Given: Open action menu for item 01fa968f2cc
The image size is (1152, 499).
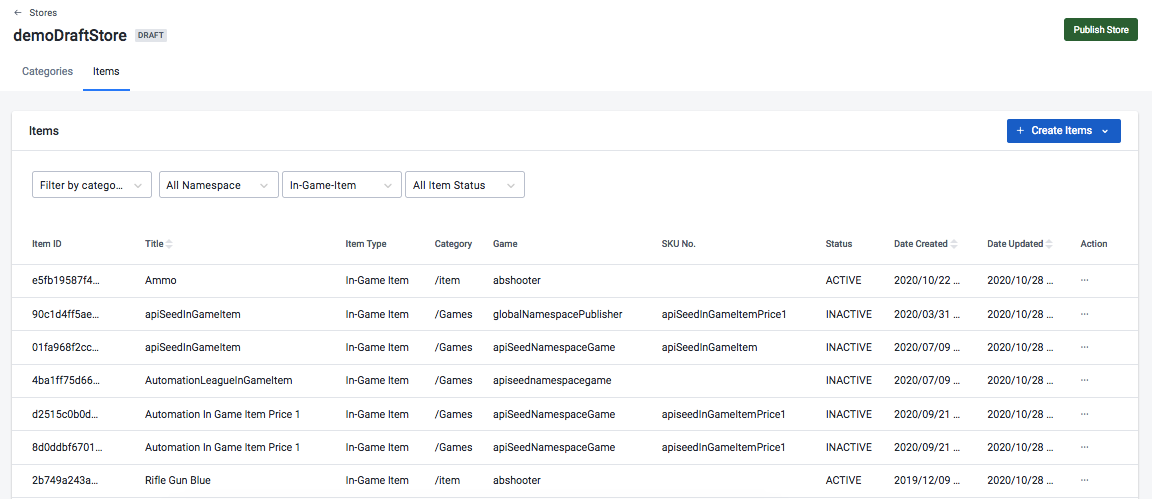Looking at the screenshot, I should click(1084, 347).
